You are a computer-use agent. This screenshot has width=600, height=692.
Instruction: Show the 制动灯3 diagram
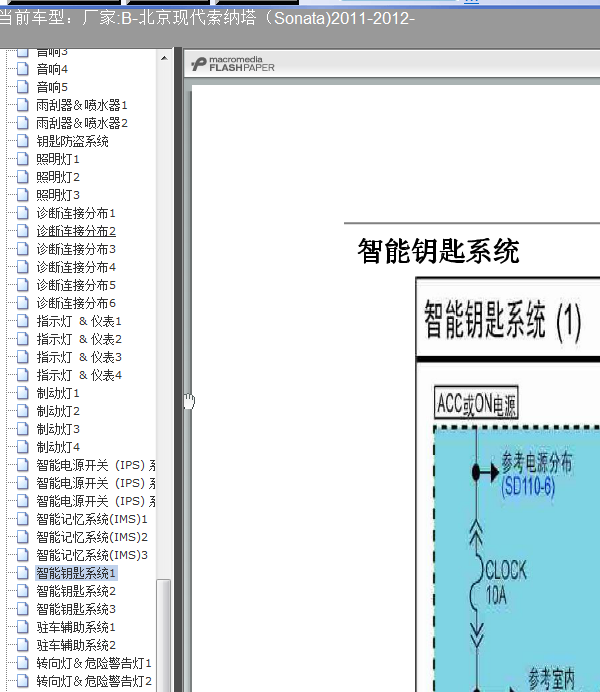[x=58, y=429]
